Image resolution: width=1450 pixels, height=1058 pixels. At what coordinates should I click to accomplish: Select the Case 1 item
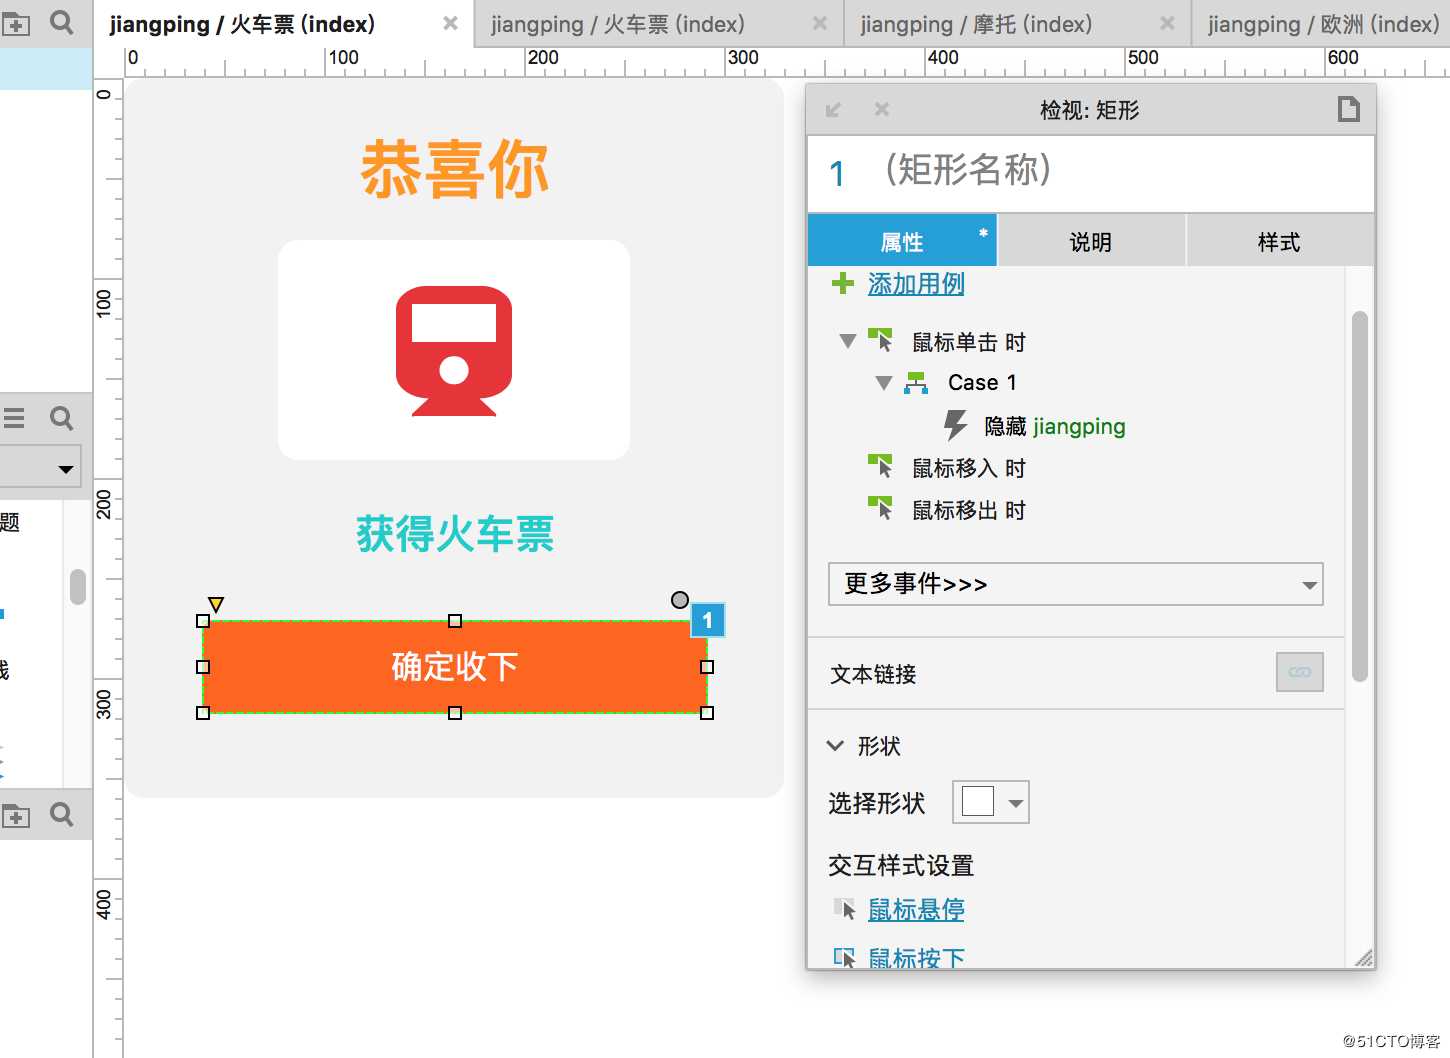982,382
